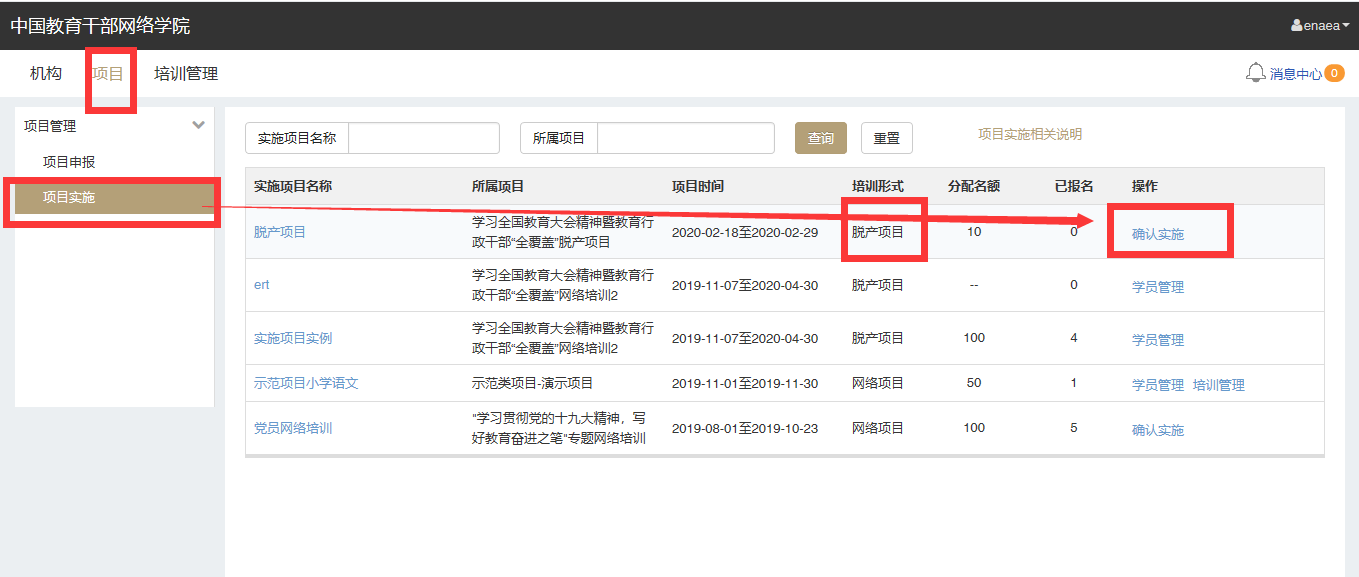This screenshot has width=1359, height=577.
Task: Open the ert project link
Action: tap(262, 285)
